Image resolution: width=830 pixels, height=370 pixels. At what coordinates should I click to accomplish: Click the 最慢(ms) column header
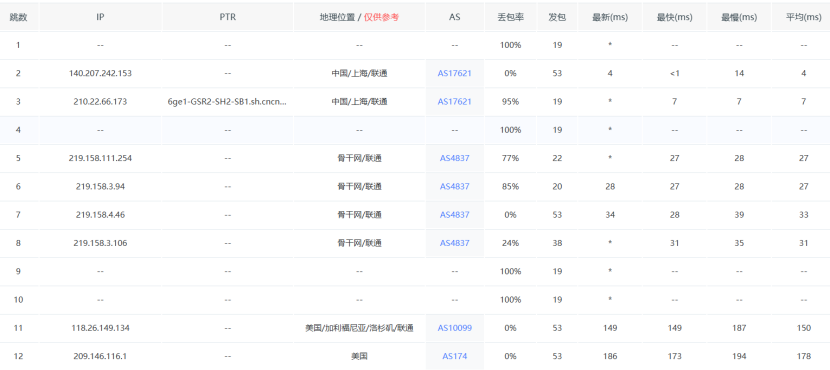[x=739, y=17]
